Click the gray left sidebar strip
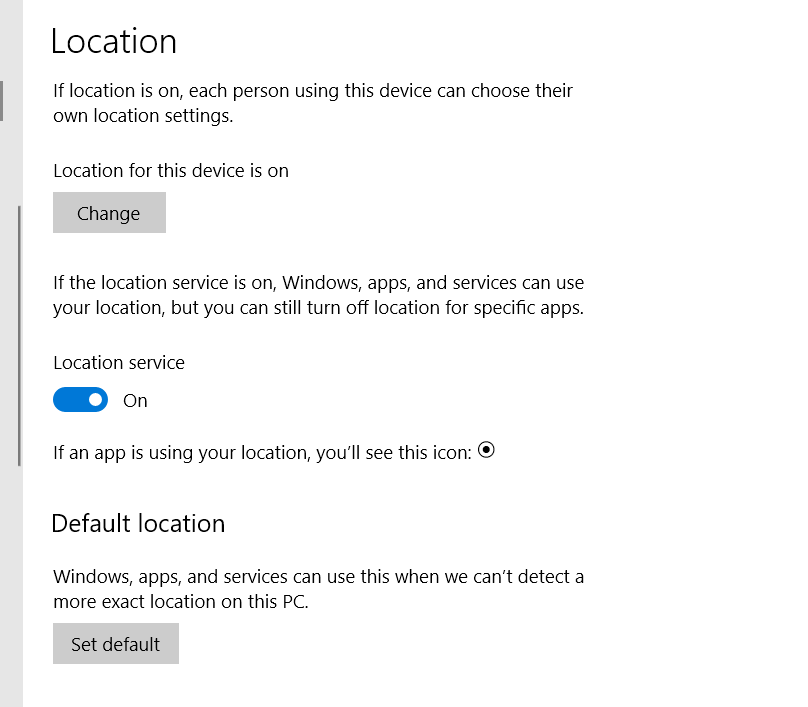 coord(10,550)
